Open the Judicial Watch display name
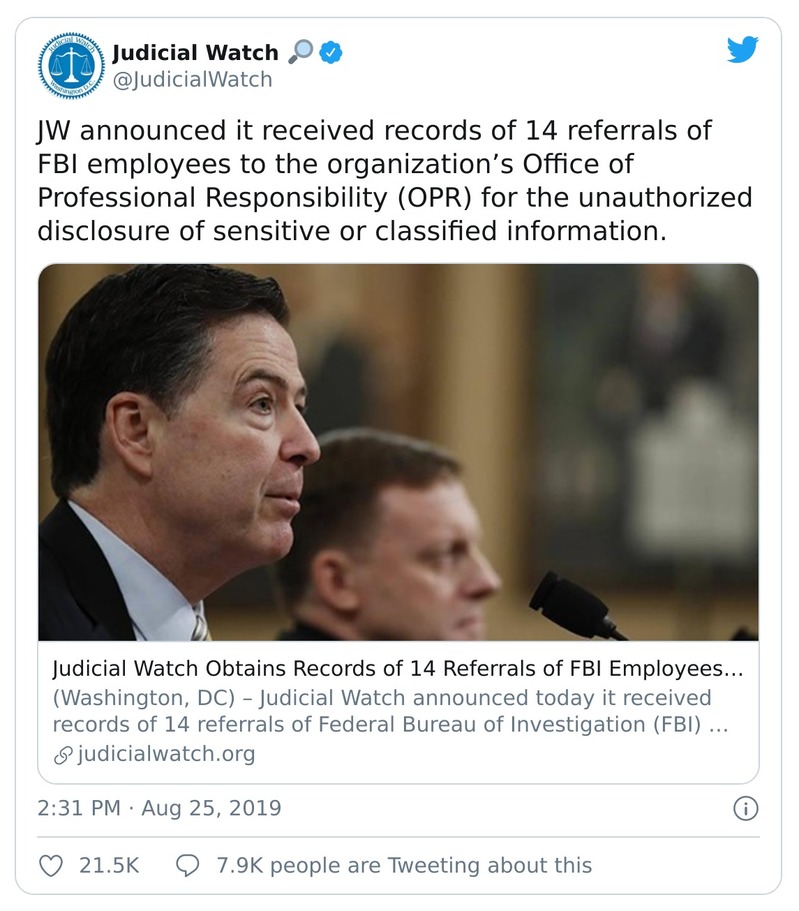 point(195,53)
